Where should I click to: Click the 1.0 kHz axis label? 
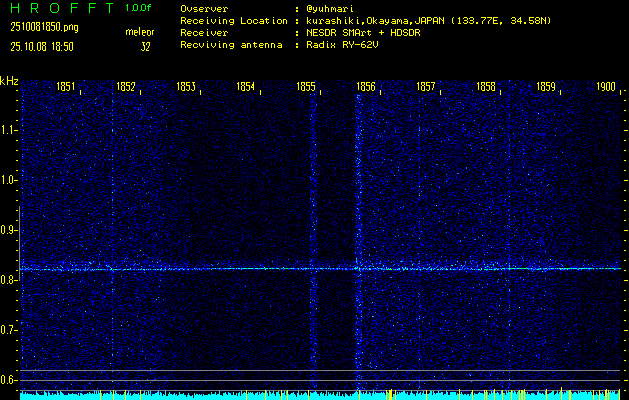coord(8,180)
